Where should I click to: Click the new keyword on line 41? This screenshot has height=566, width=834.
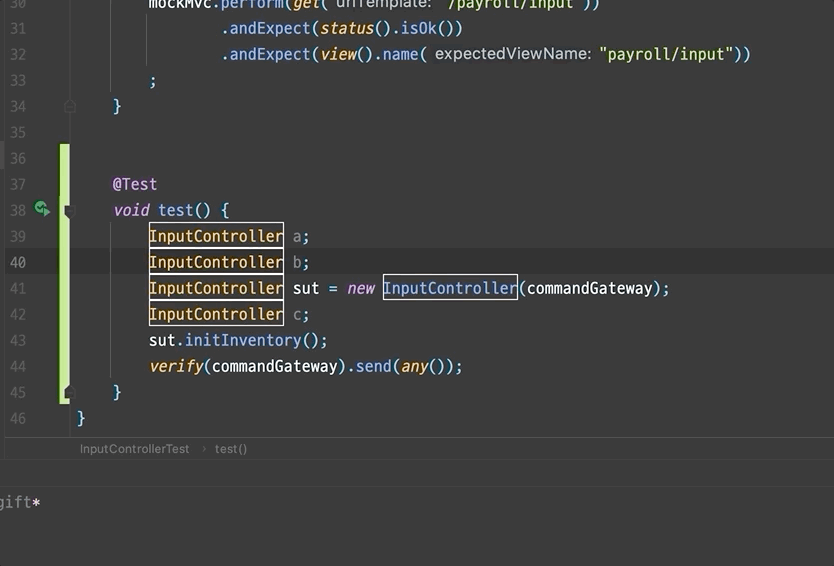click(361, 288)
